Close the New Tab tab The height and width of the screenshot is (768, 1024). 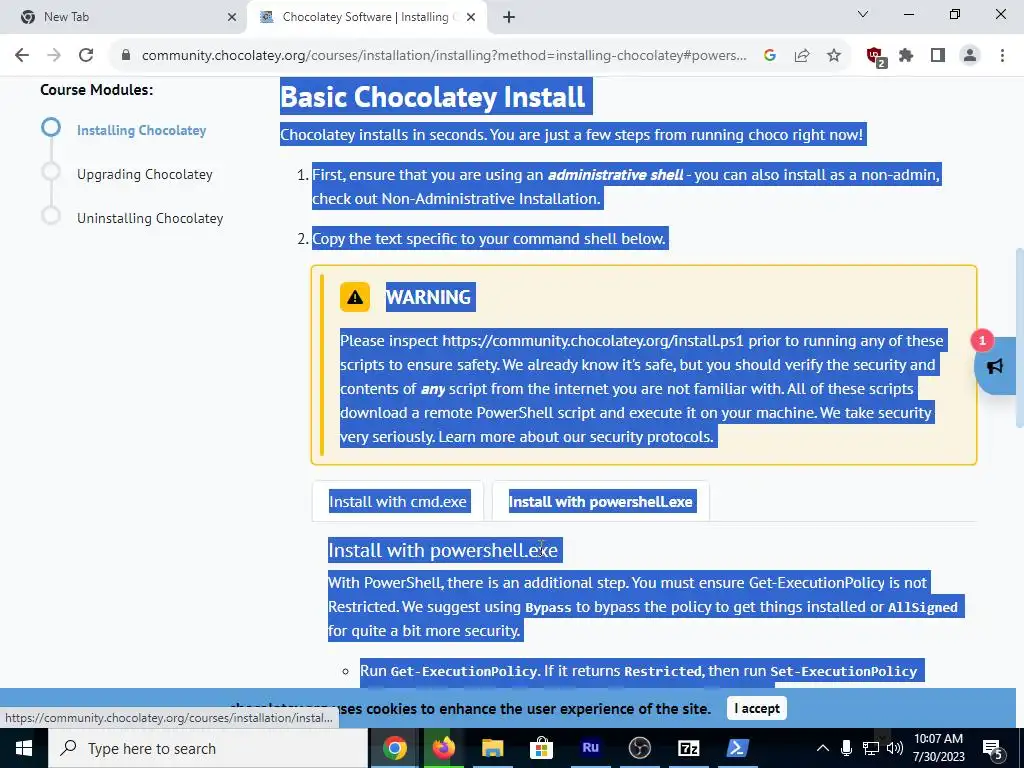[x=232, y=18]
